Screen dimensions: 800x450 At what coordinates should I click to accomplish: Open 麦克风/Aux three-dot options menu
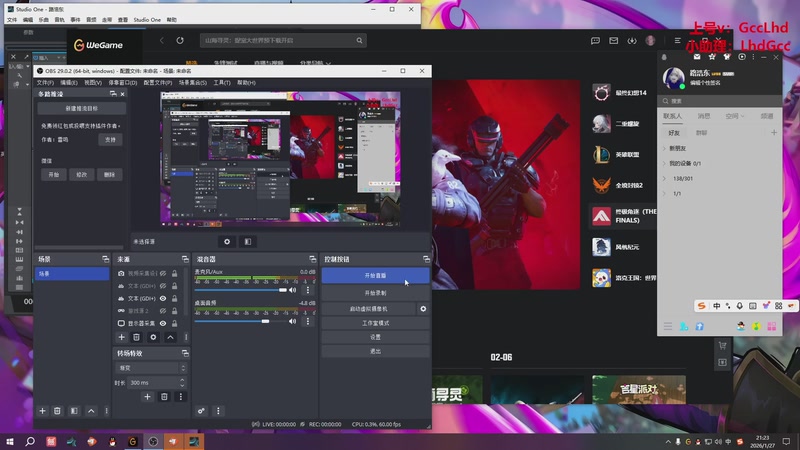tap(308, 290)
